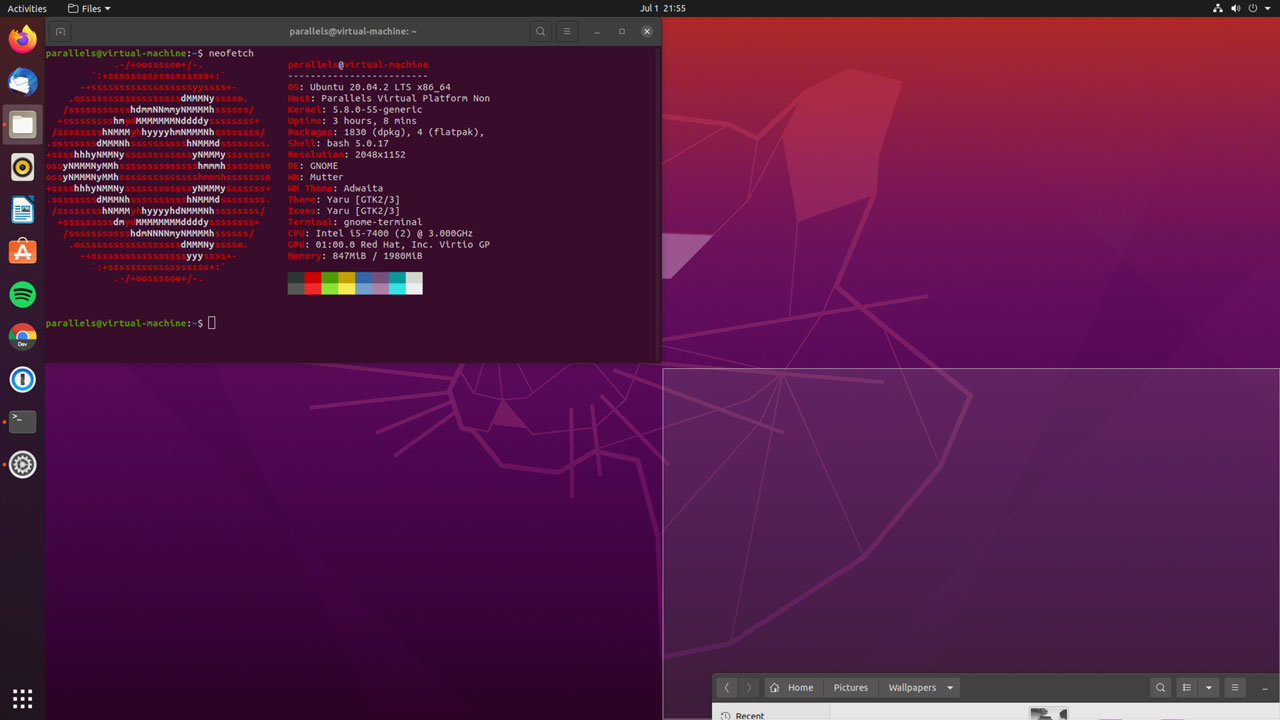Open the view options dropdown in Files
This screenshot has height=720, width=1280.
pyautogui.click(x=1208, y=687)
